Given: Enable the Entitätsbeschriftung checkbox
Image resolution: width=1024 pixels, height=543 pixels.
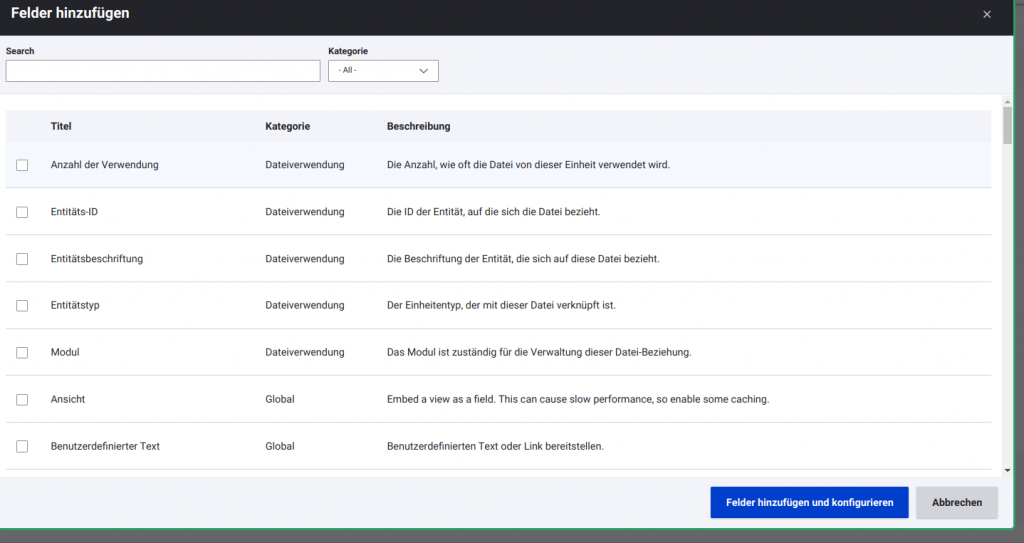Looking at the screenshot, I should tap(22, 259).
